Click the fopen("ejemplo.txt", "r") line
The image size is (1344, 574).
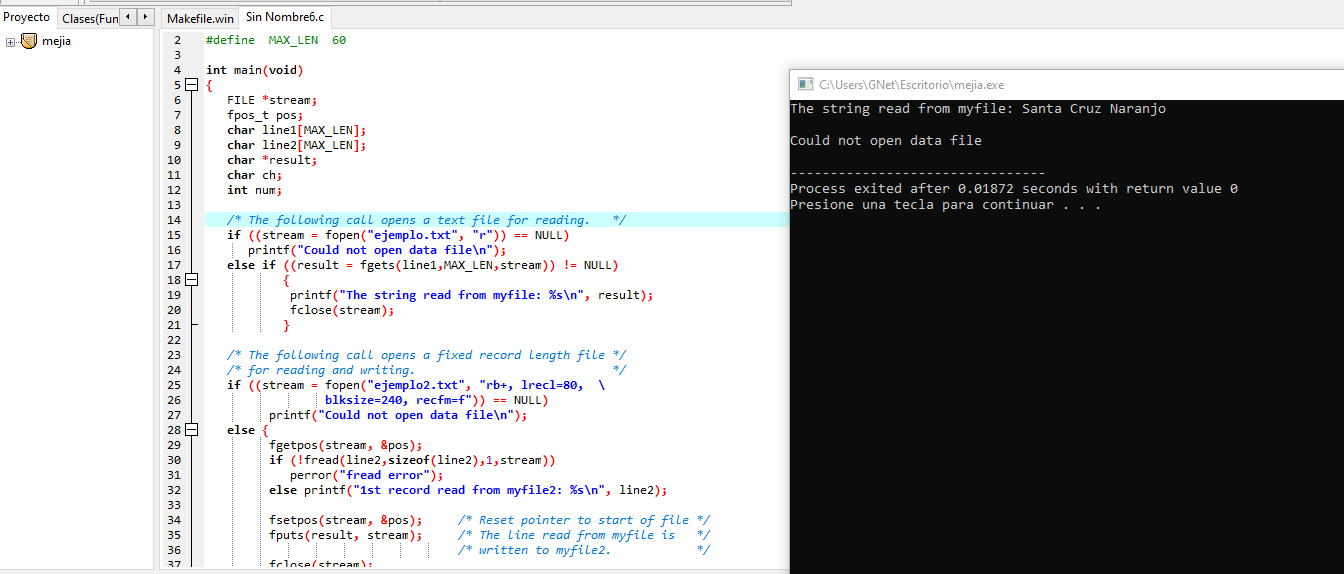point(398,235)
